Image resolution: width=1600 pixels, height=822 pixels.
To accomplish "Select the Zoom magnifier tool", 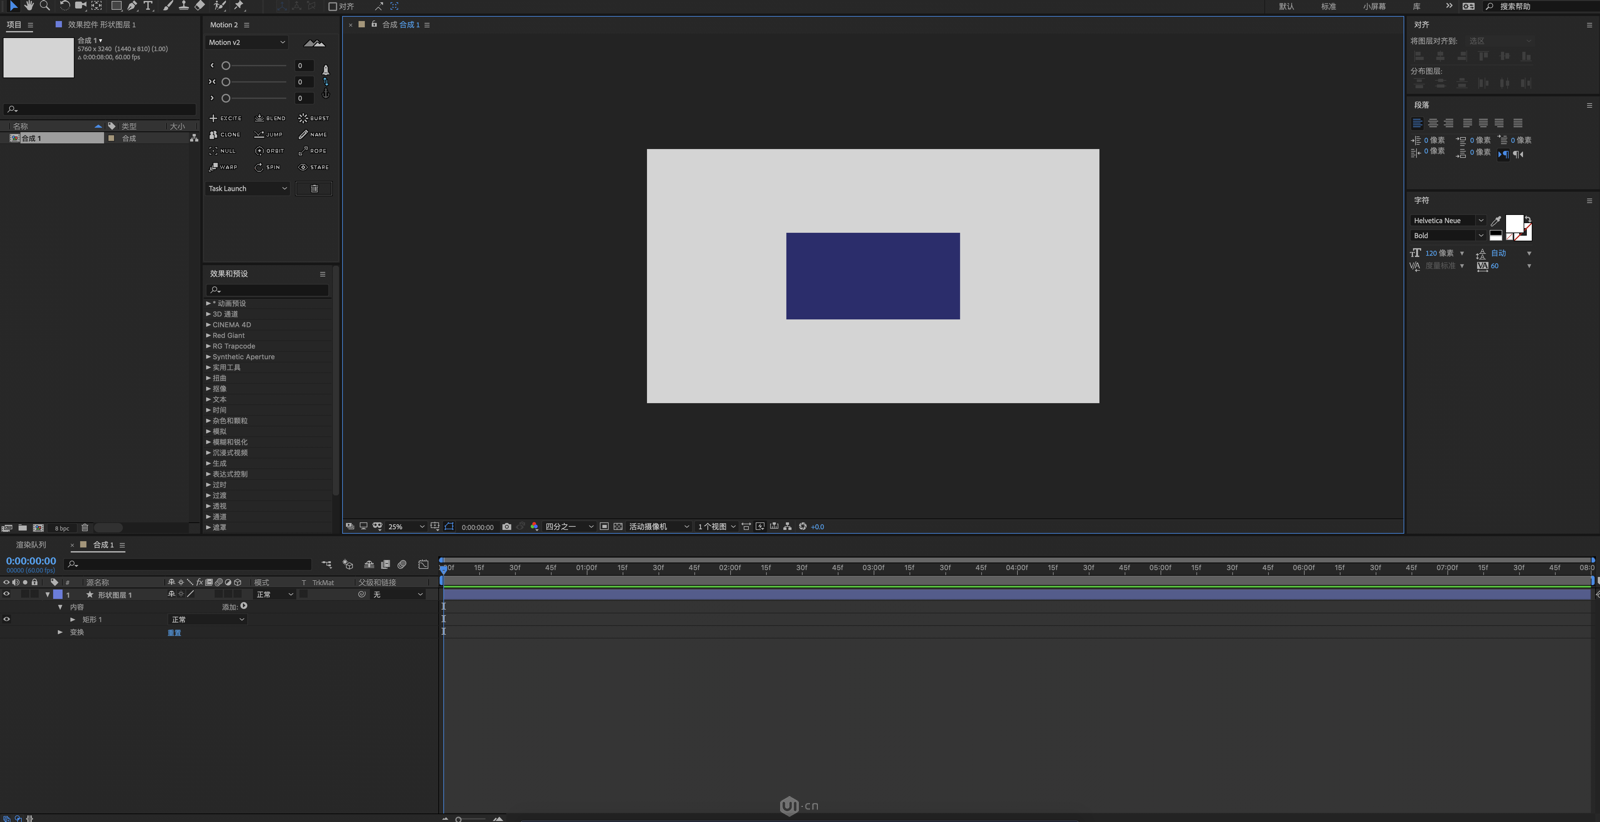I will coord(45,6).
